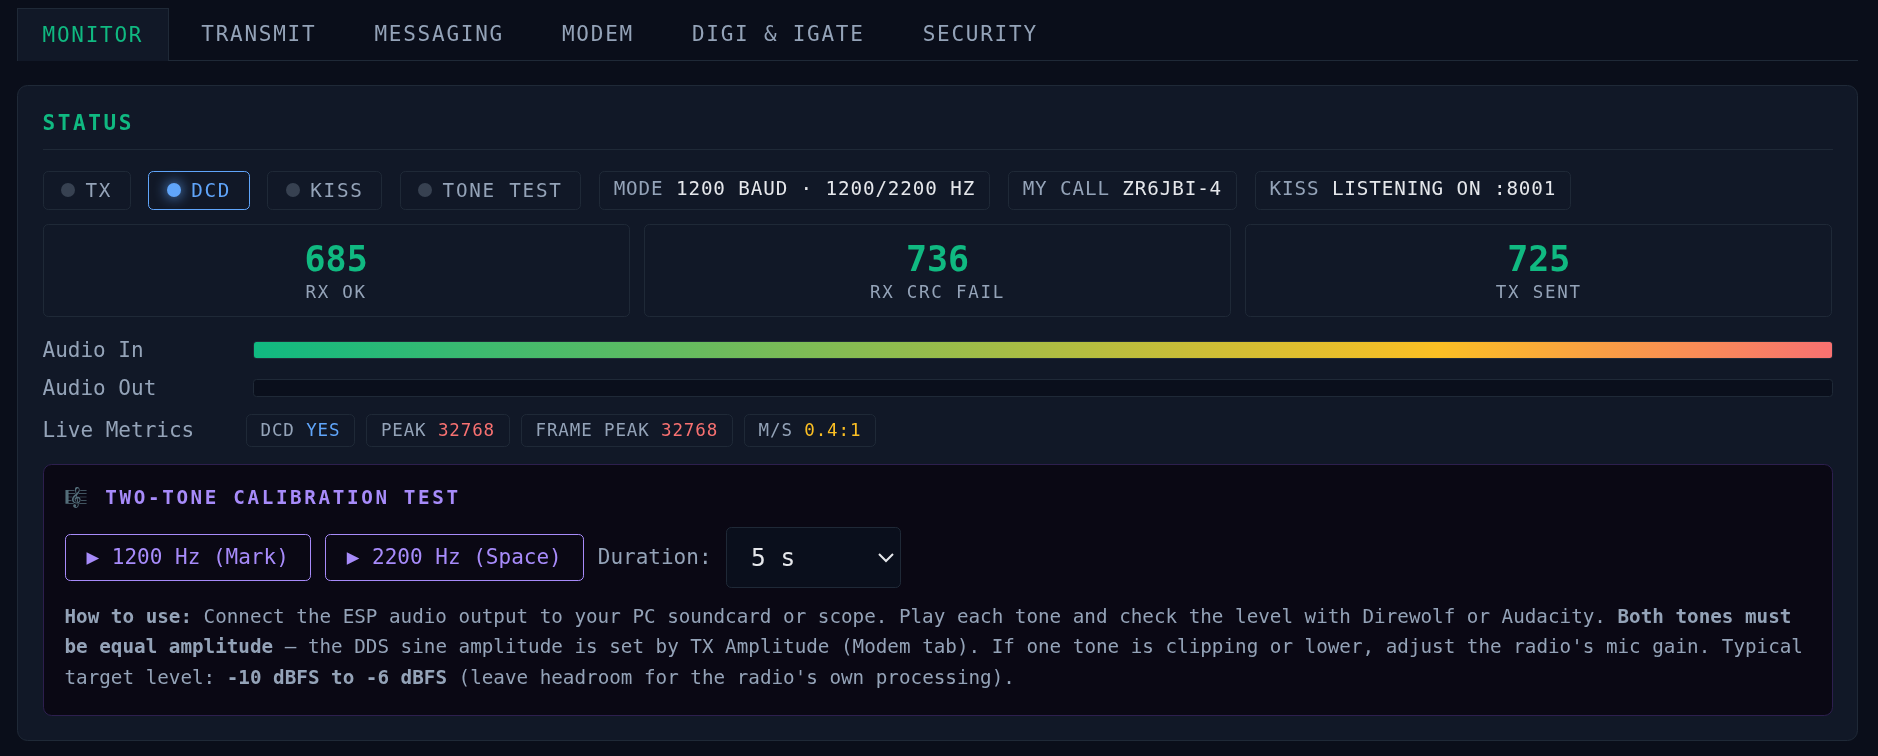Click the Live Metrics label
The height and width of the screenshot is (756, 1878).
118,430
